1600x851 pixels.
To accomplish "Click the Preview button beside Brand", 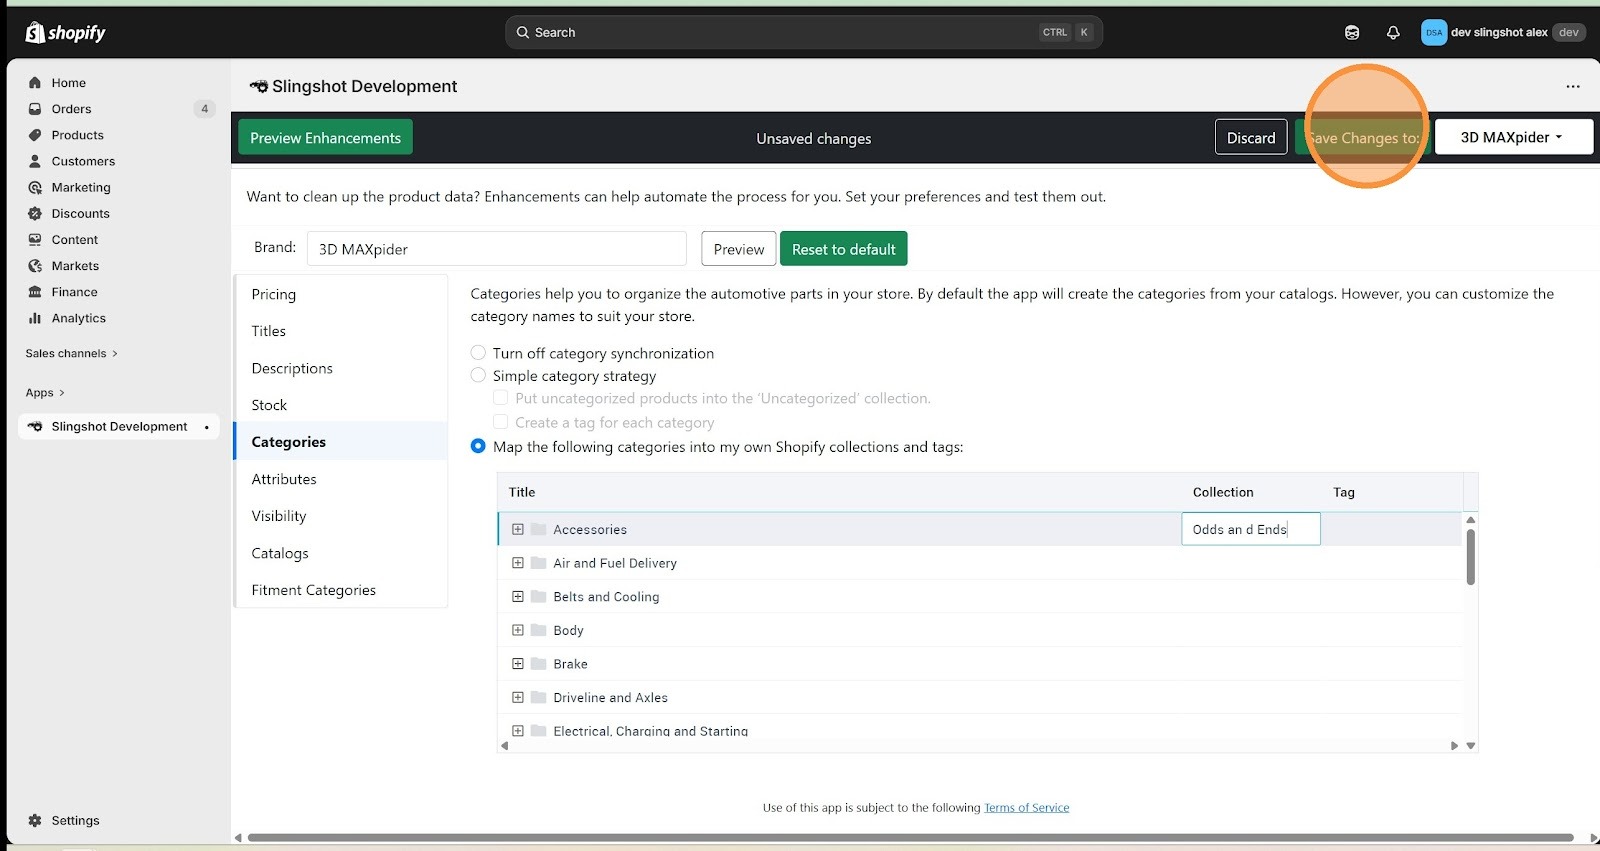I will [x=739, y=249].
